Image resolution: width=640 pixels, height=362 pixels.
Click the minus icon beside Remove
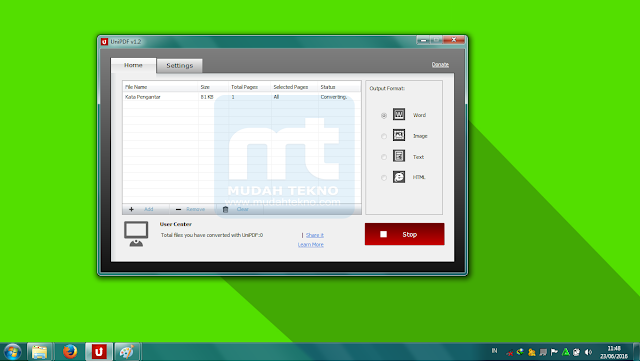pos(178,209)
